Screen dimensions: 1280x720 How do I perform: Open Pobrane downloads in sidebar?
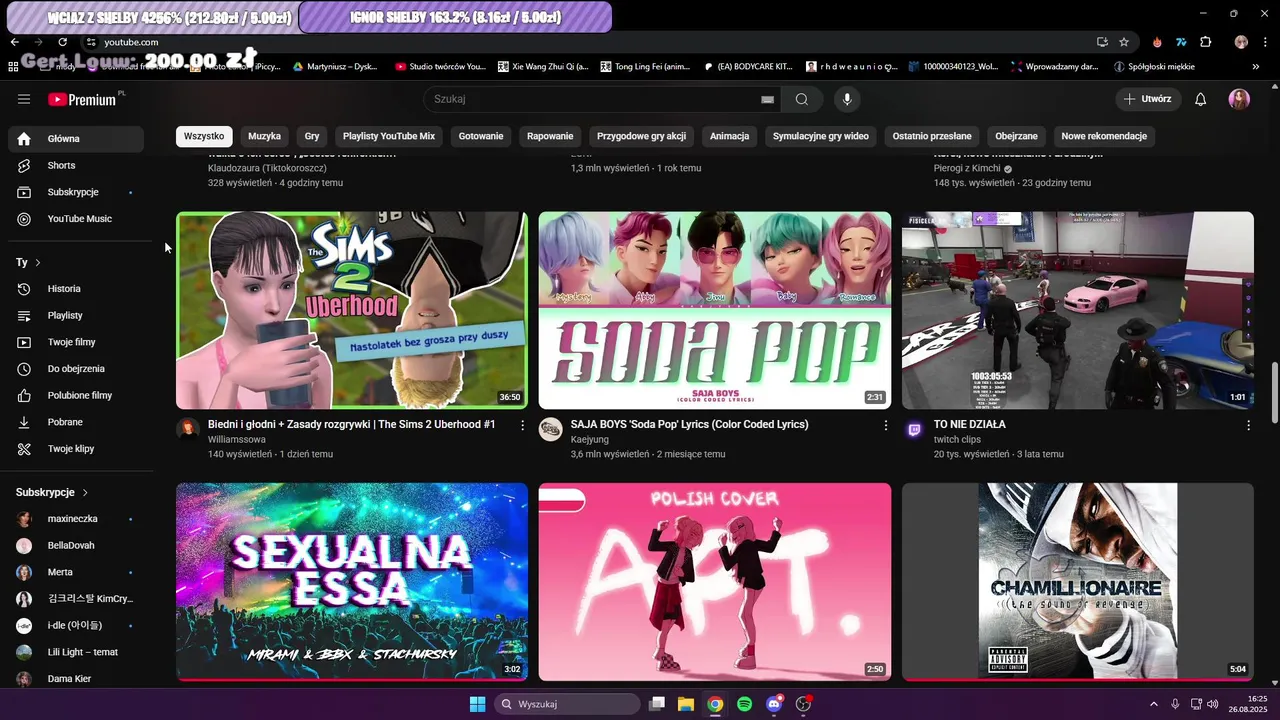click(x=76, y=422)
